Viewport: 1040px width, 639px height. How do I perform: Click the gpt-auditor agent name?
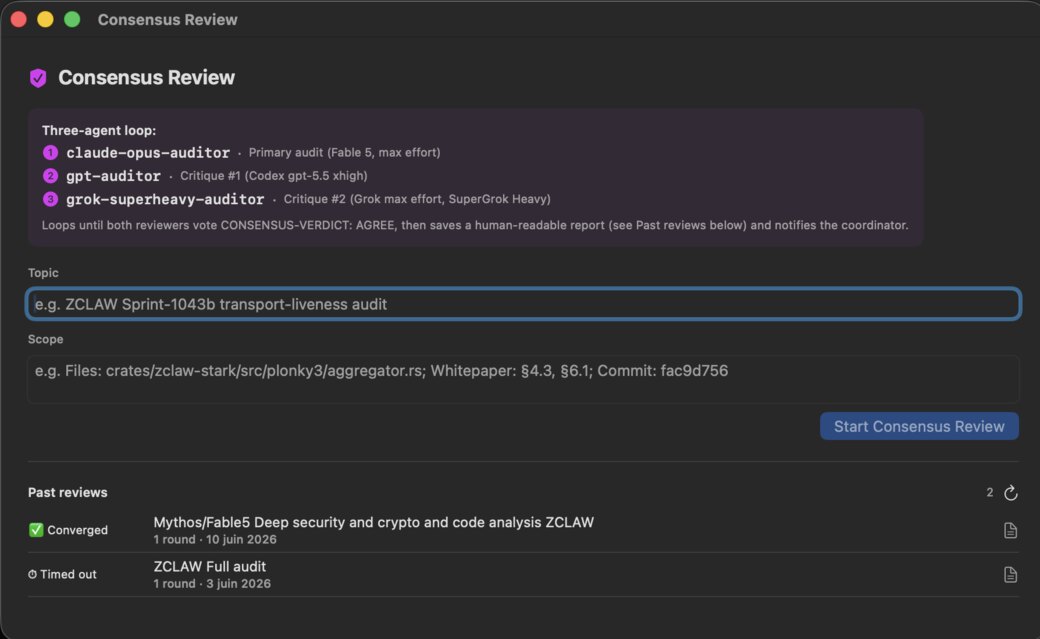pos(113,176)
